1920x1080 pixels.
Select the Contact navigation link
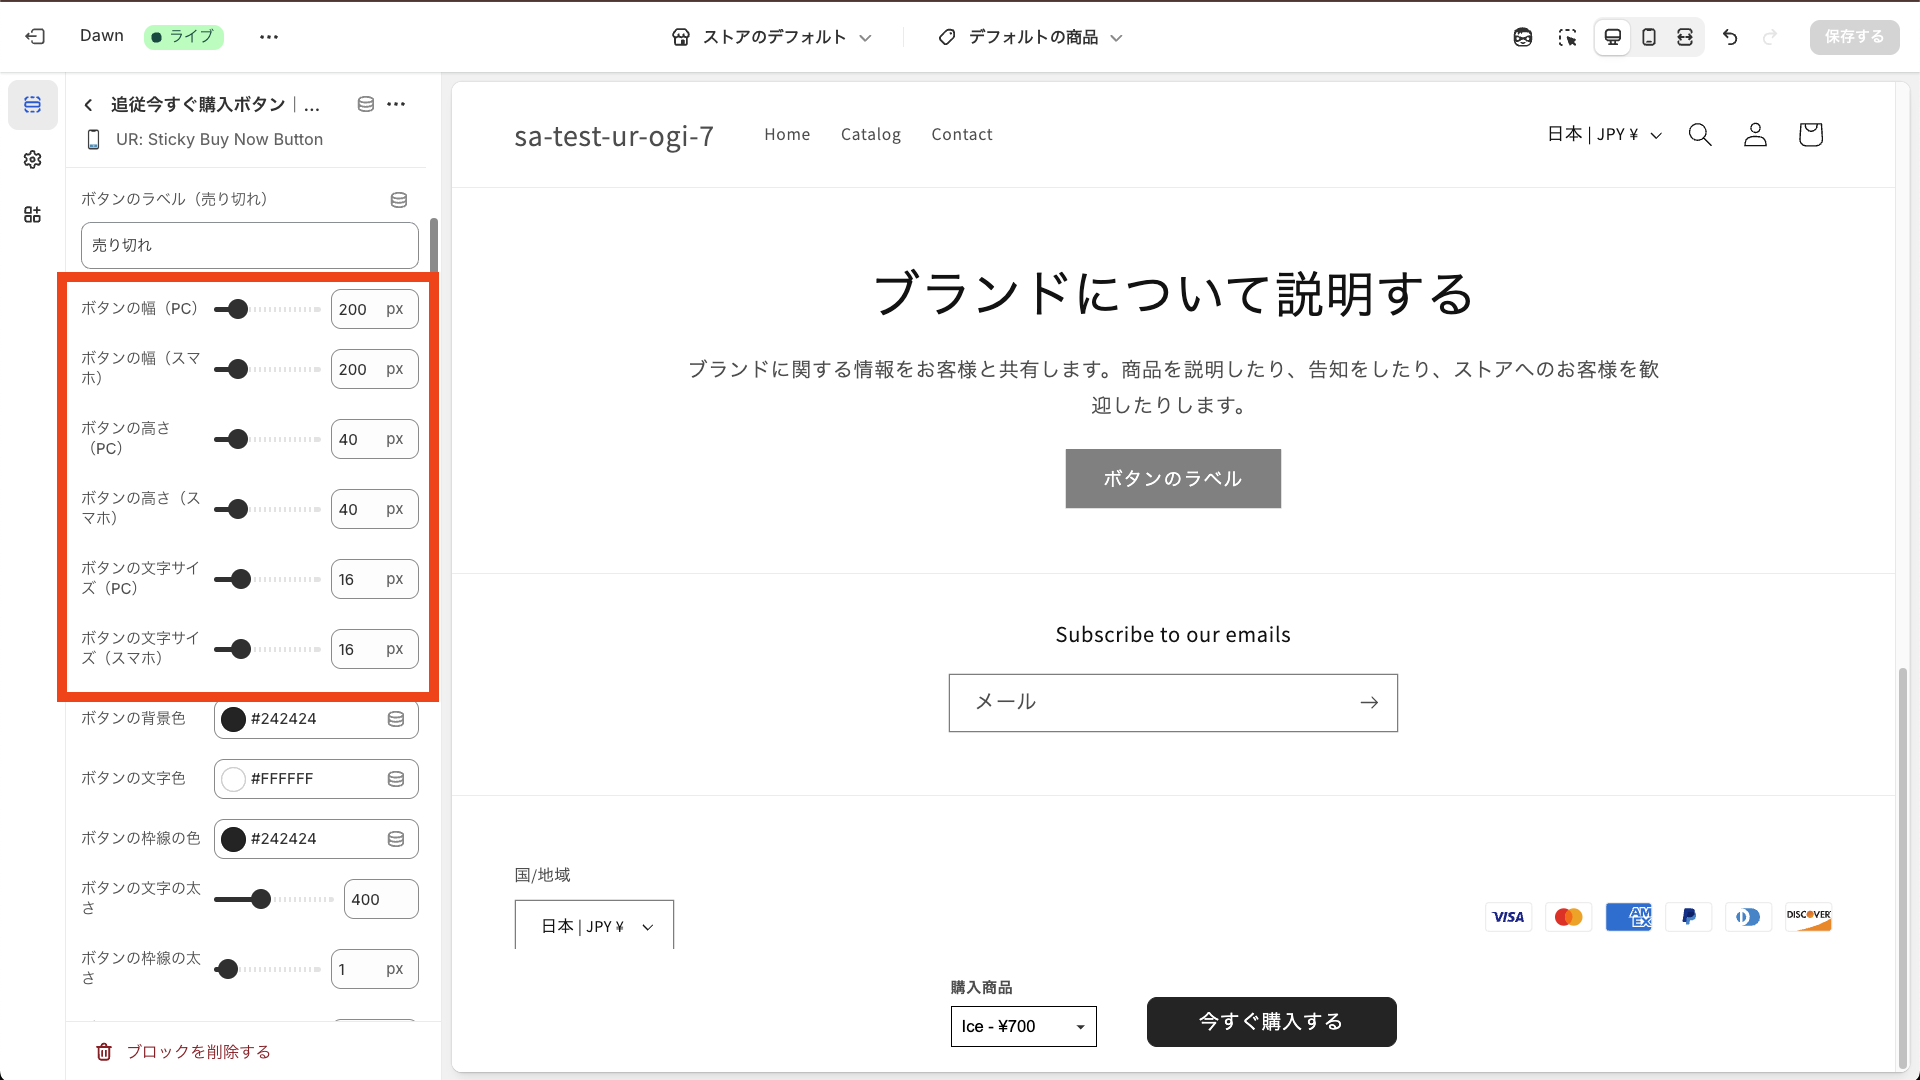click(x=961, y=134)
